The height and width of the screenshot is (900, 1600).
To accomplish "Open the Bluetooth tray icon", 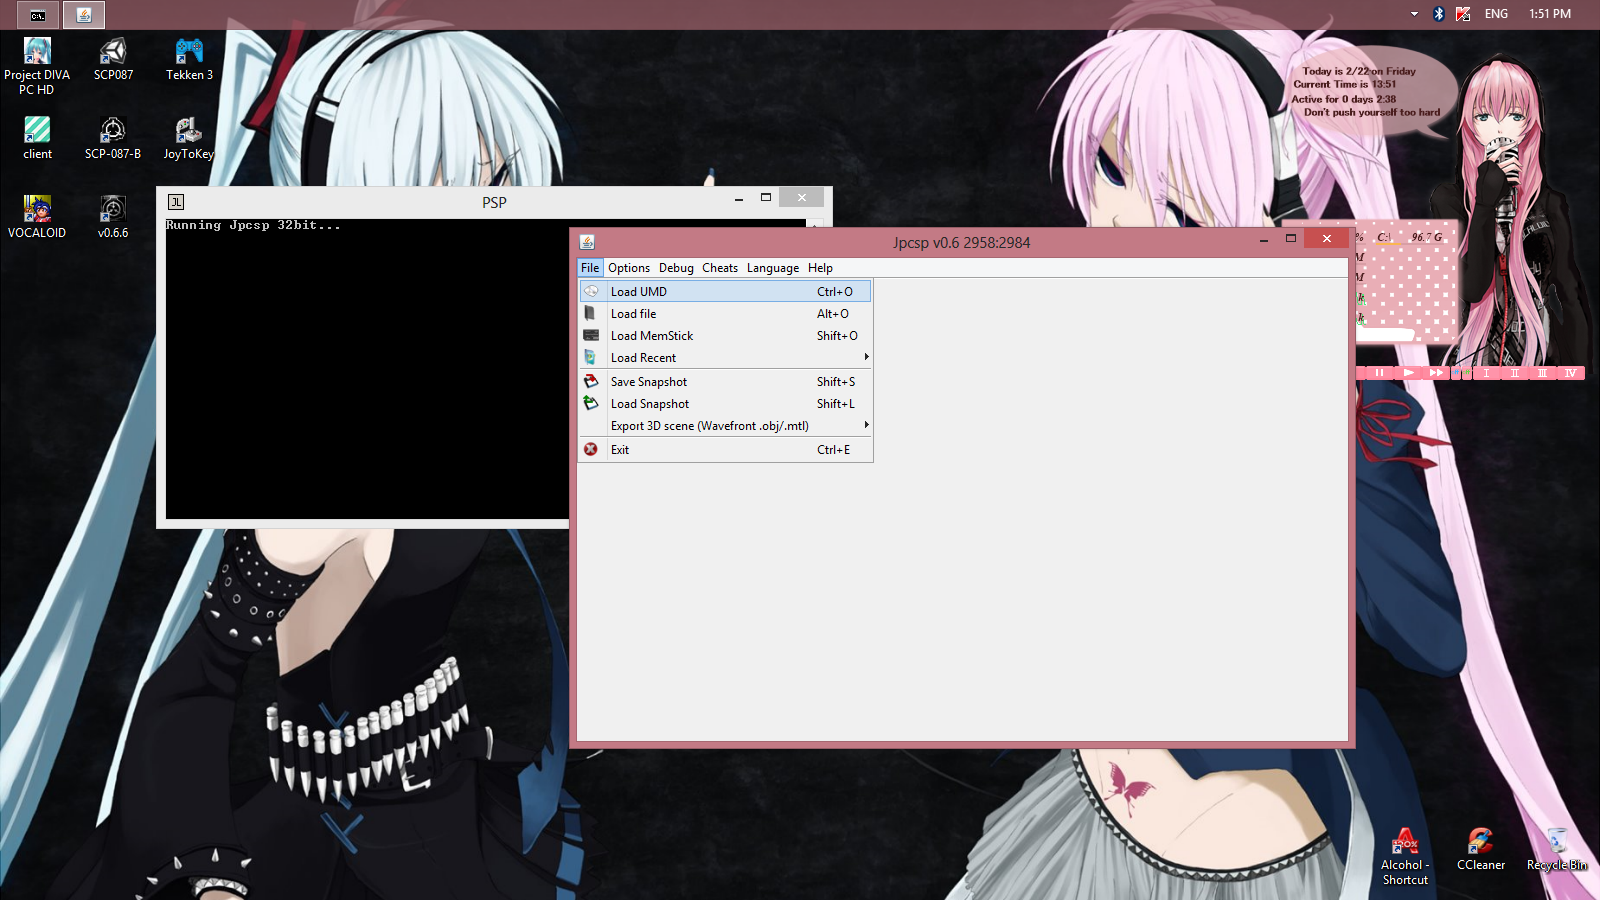I will click(x=1439, y=14).
